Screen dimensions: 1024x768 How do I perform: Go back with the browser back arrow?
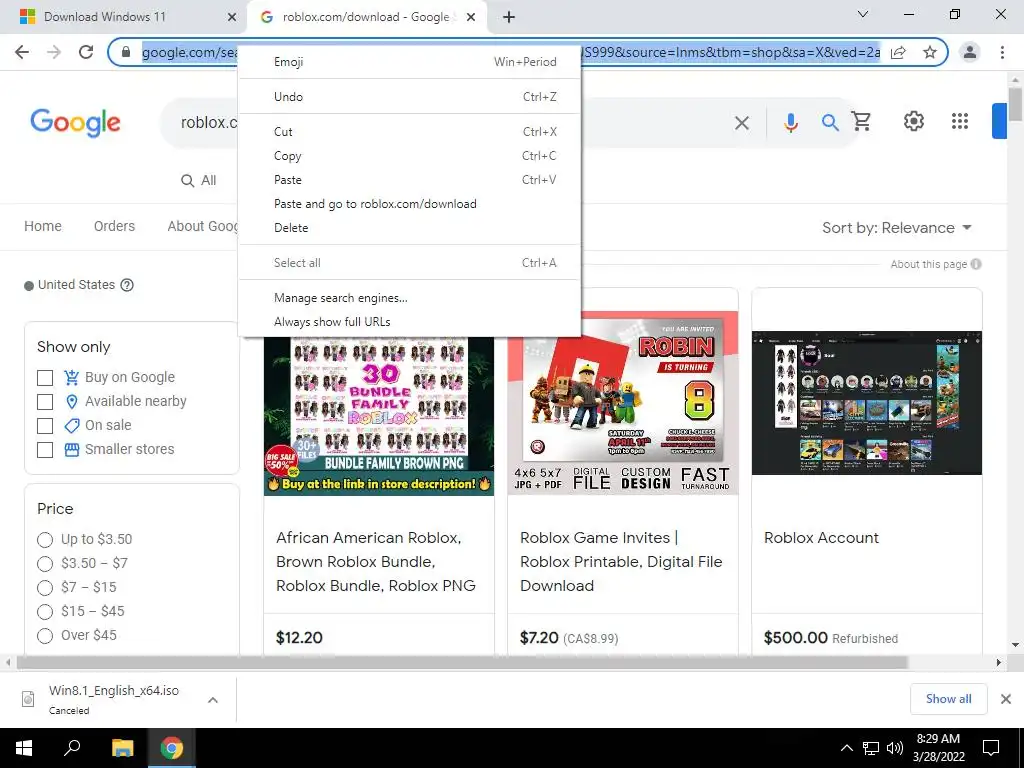coord(22,52)
